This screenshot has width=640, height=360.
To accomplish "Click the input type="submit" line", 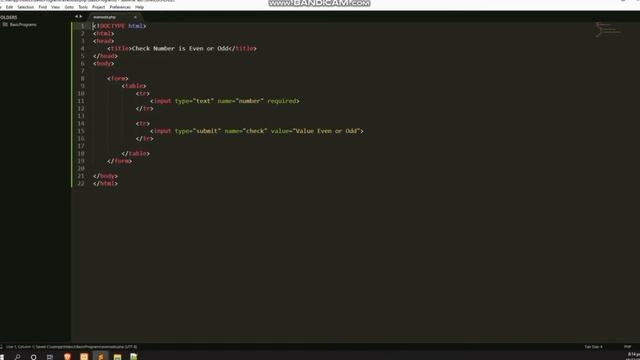I will point(257,131).
